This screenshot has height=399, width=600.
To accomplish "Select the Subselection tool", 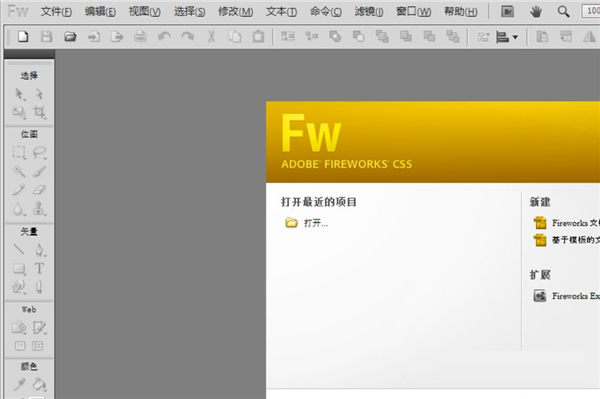I will tap(39, 94).
